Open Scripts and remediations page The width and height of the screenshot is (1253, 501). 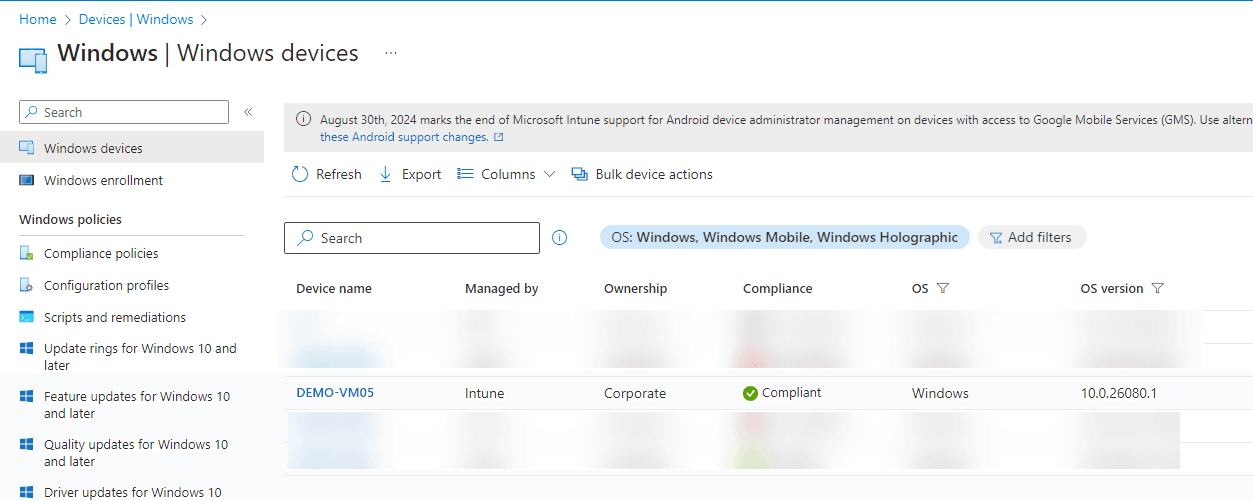[x=114, y=317]
